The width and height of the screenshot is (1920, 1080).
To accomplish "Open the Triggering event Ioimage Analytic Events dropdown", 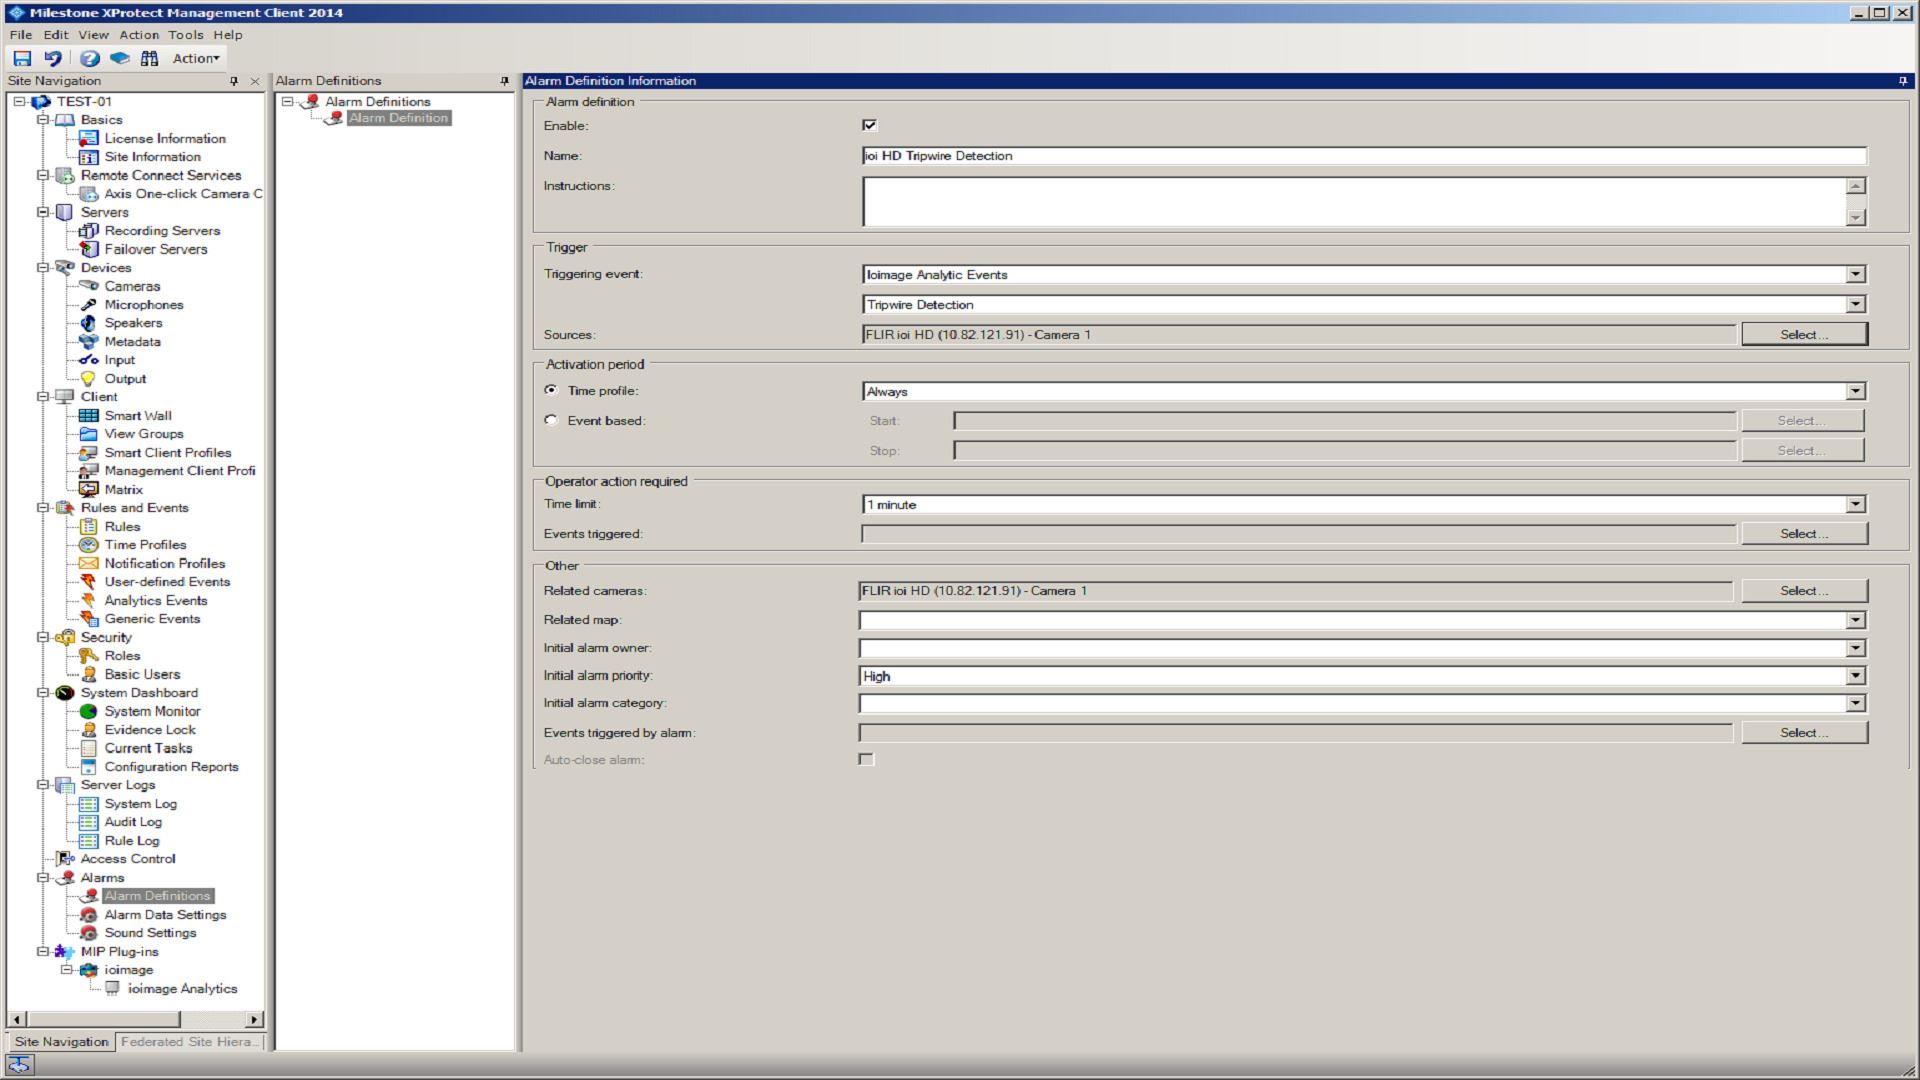I will 1856,274.
